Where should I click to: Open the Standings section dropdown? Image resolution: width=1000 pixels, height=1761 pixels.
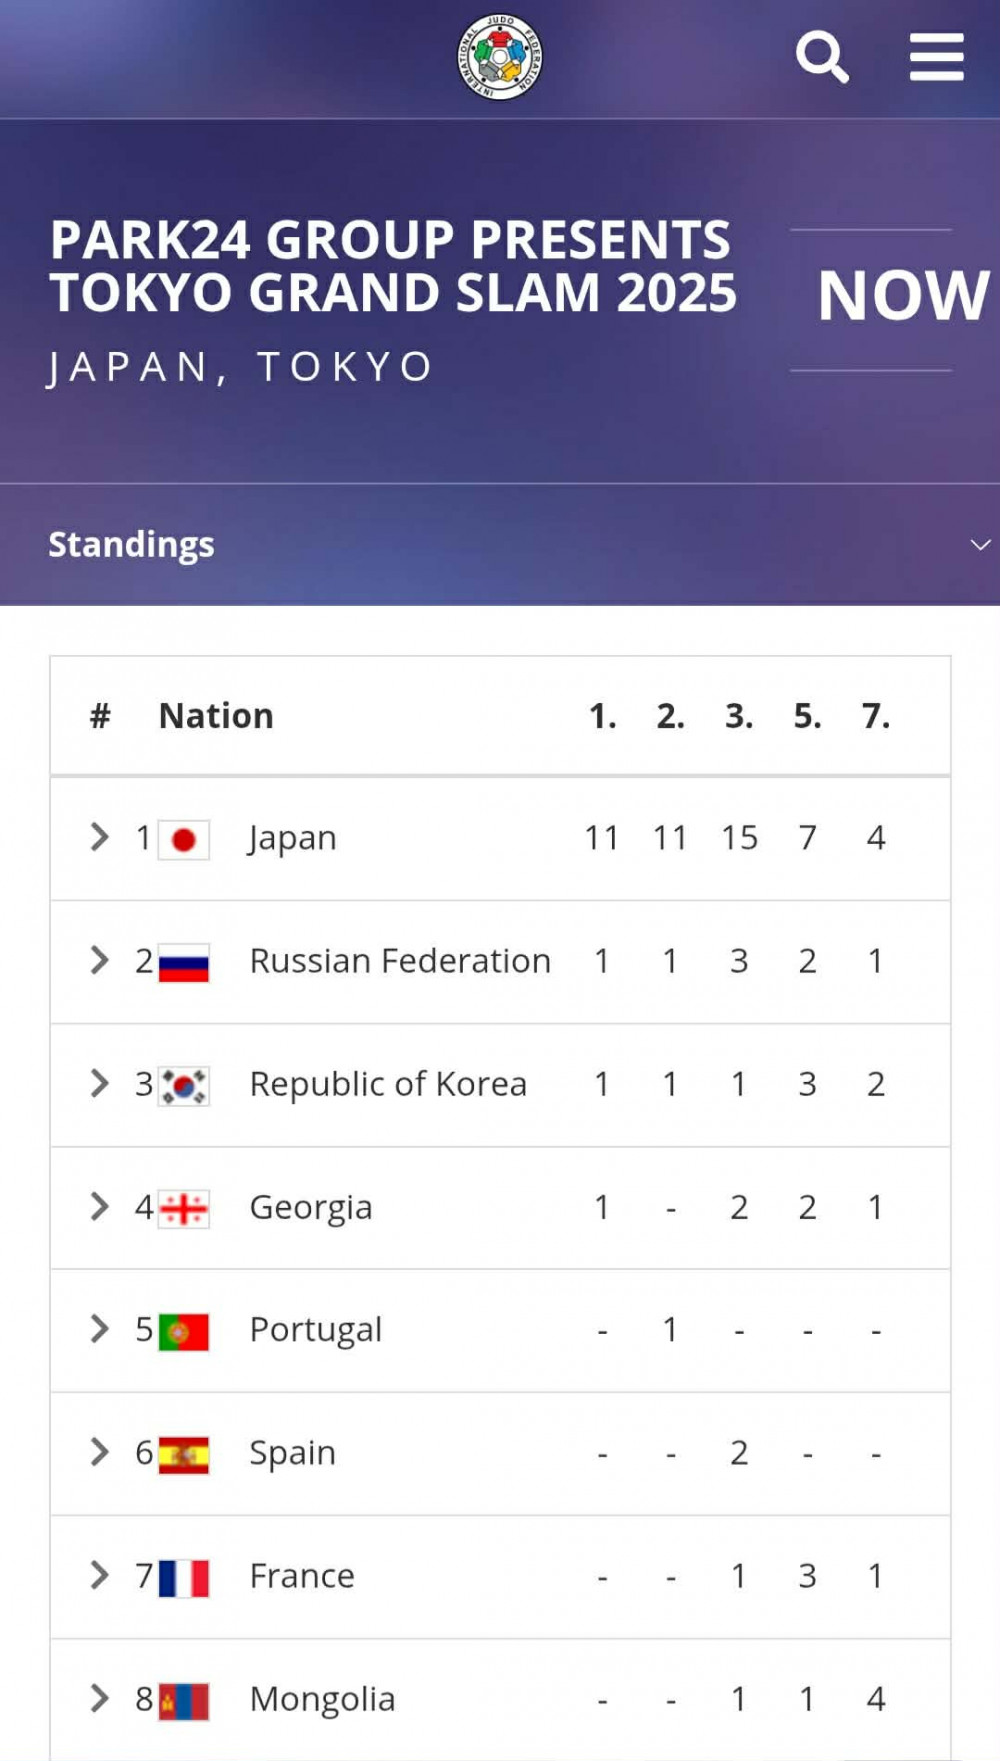(x=980, y=545)
